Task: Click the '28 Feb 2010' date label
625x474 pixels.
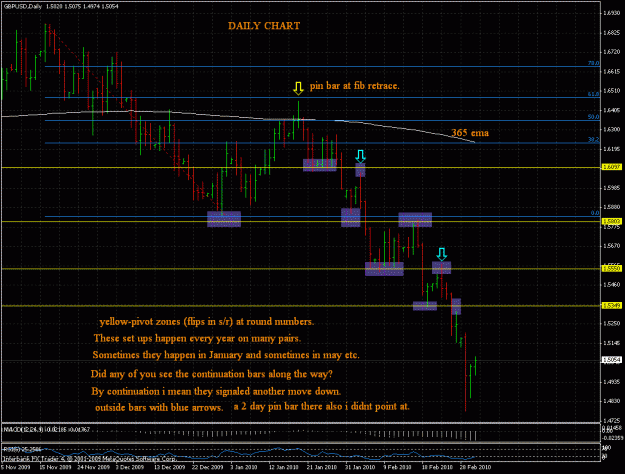Action: pyautogui.click(x=476, y=467)
